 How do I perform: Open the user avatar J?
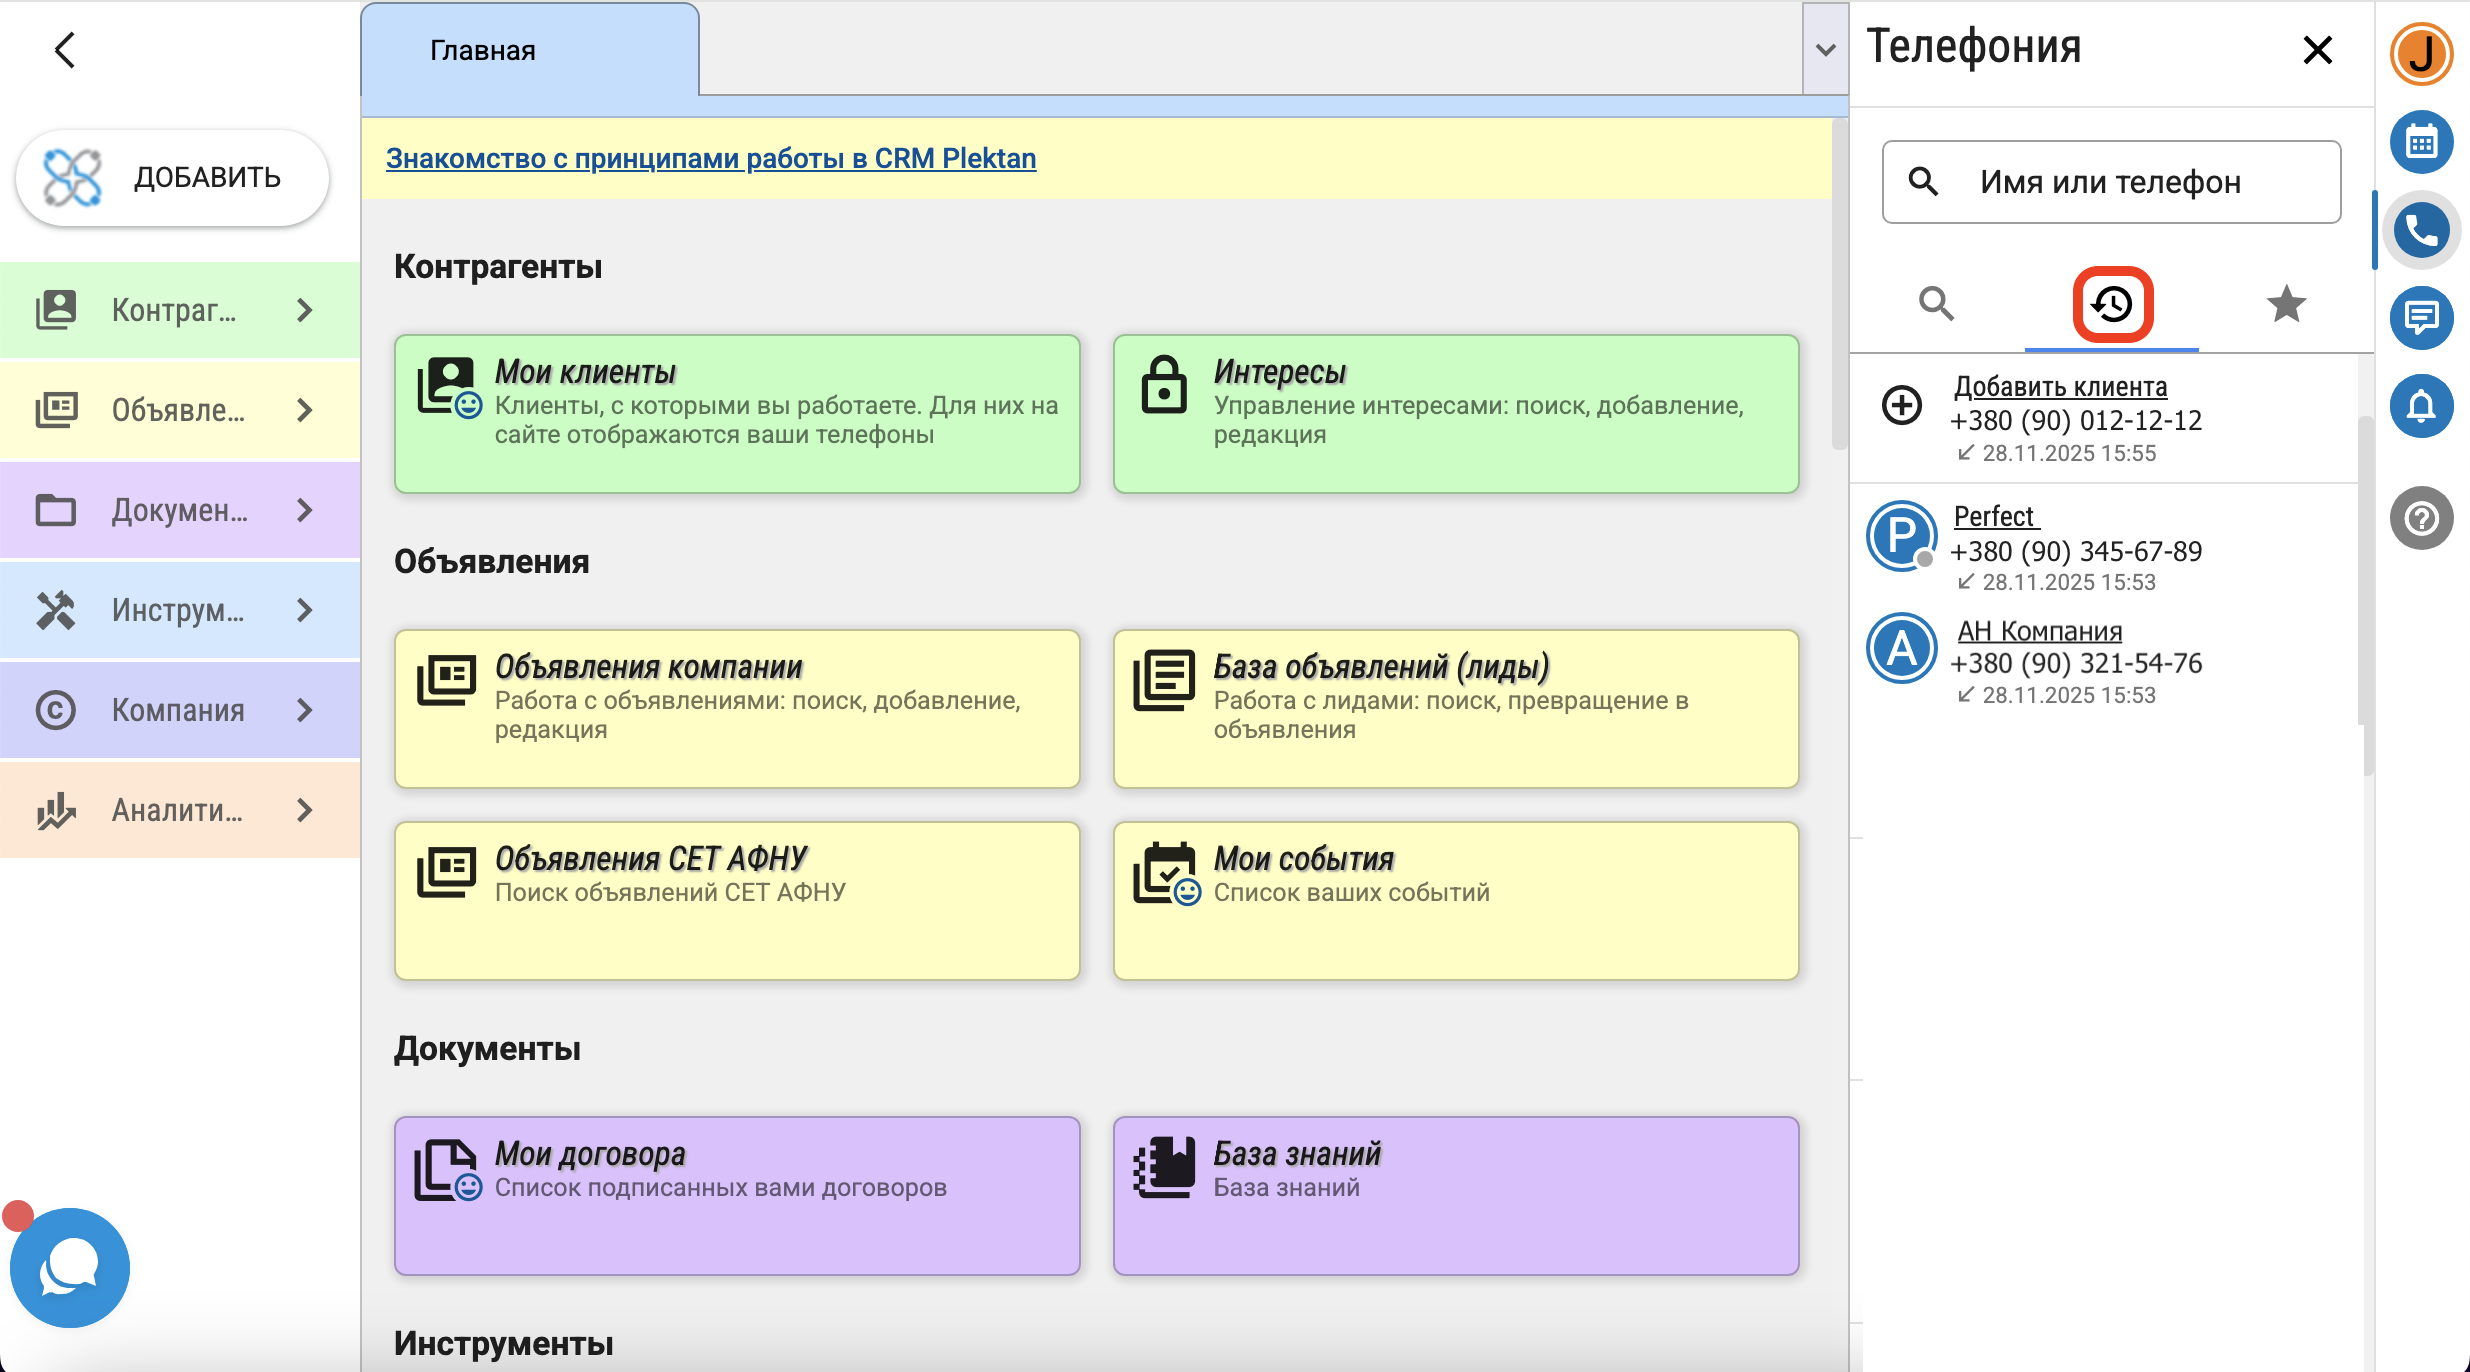click(2420, 54)
